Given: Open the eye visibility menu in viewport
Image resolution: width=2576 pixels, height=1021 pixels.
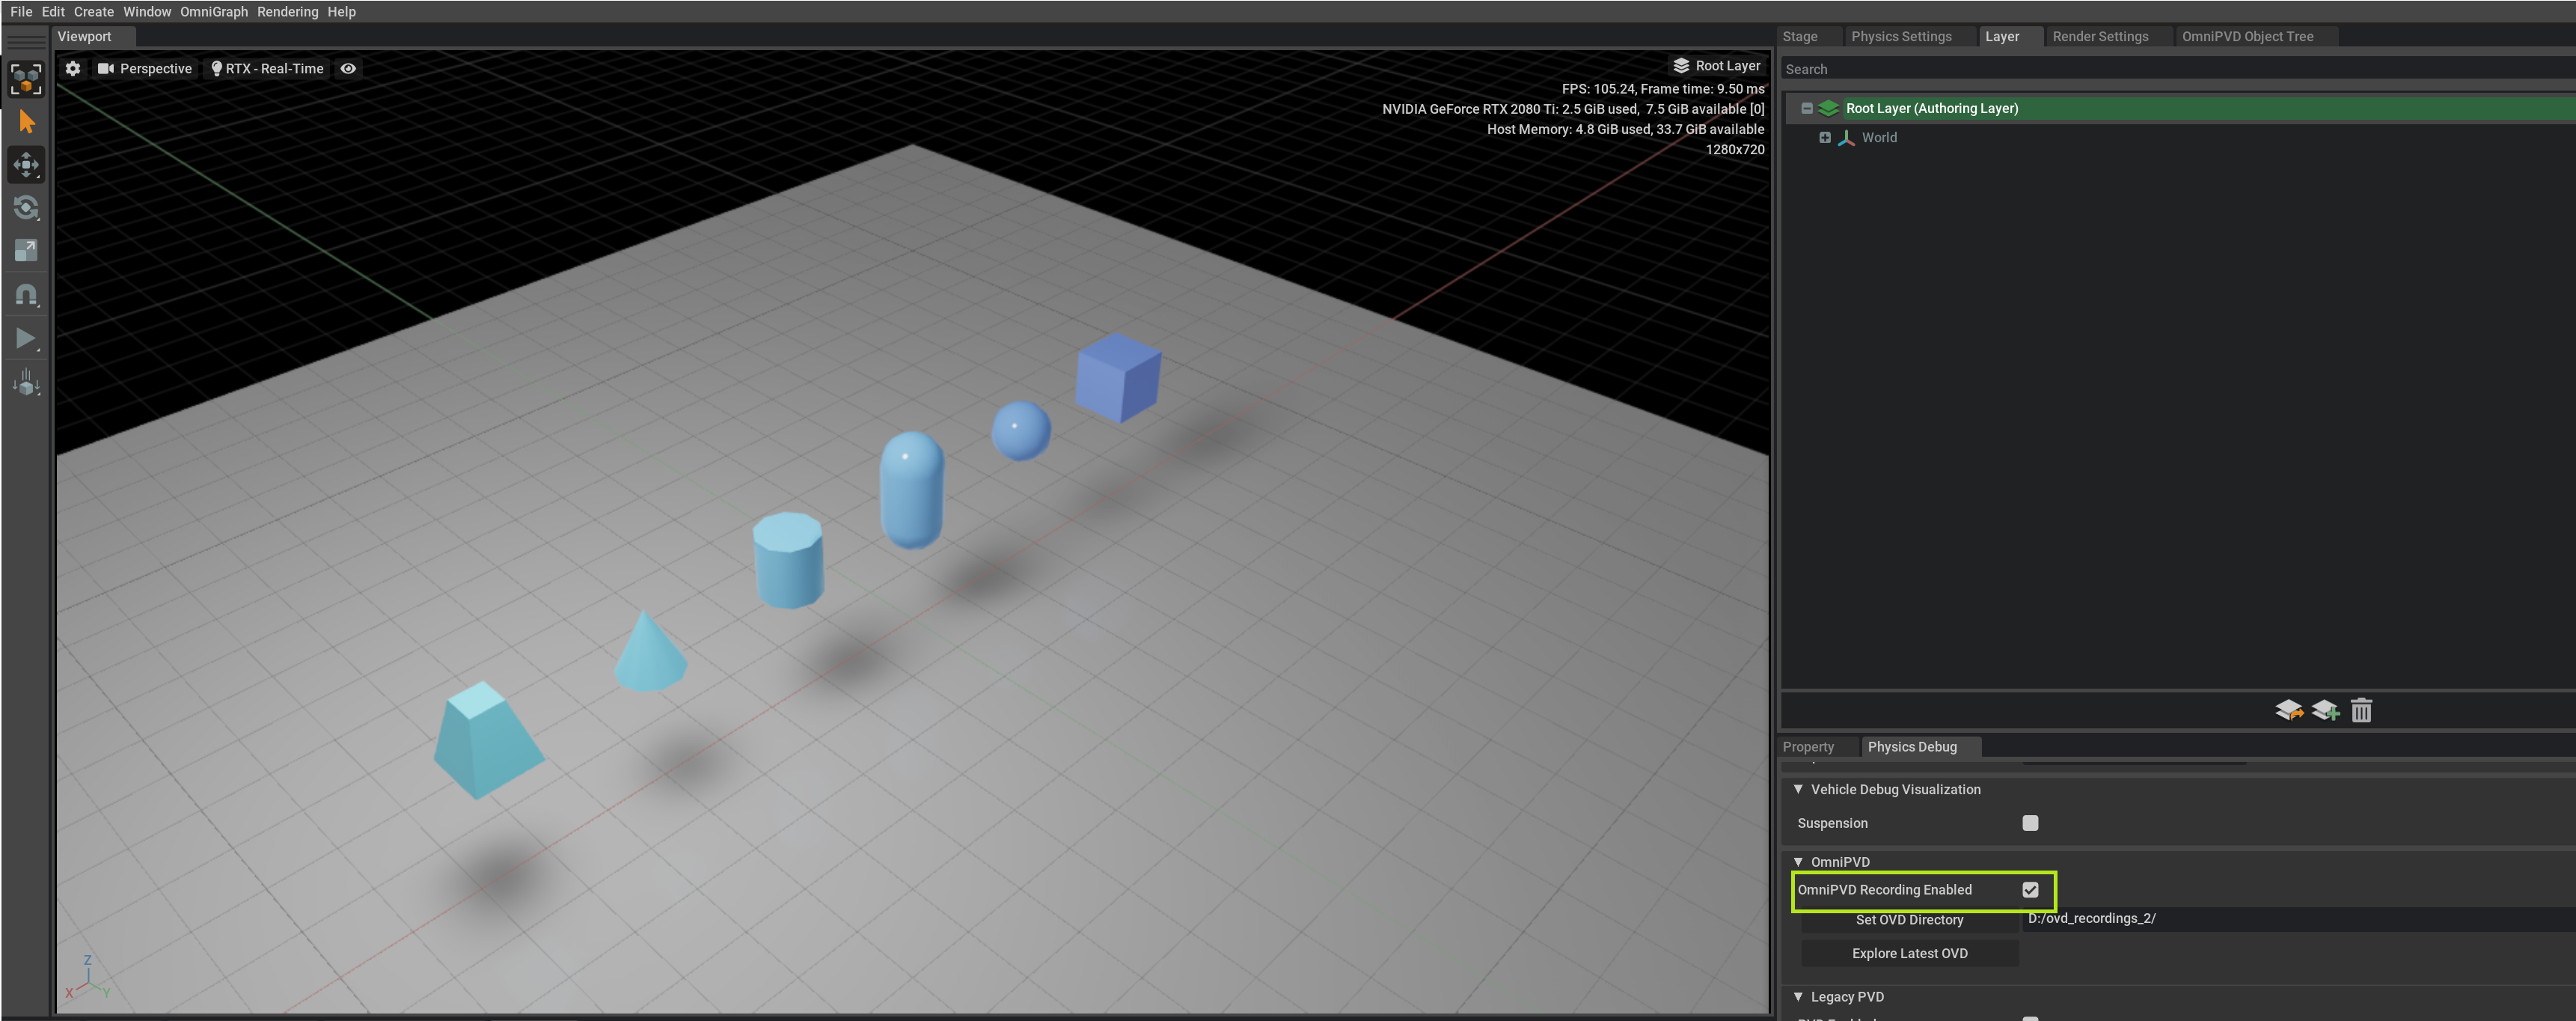Looking at the screenshot, I should click(x=348, y=68).
